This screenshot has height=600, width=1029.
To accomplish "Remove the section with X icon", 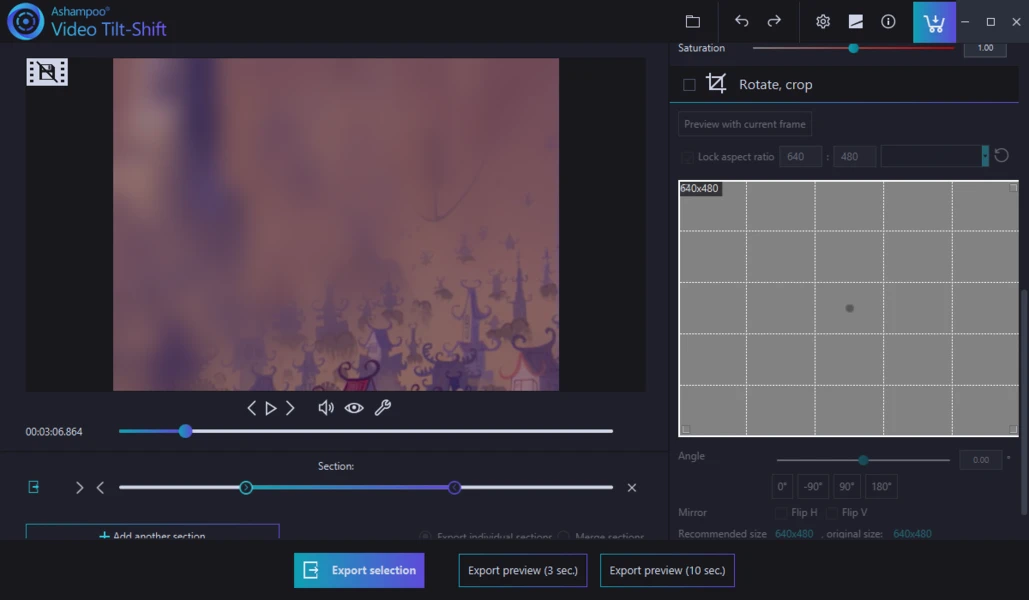I will [x=631, y=488].
